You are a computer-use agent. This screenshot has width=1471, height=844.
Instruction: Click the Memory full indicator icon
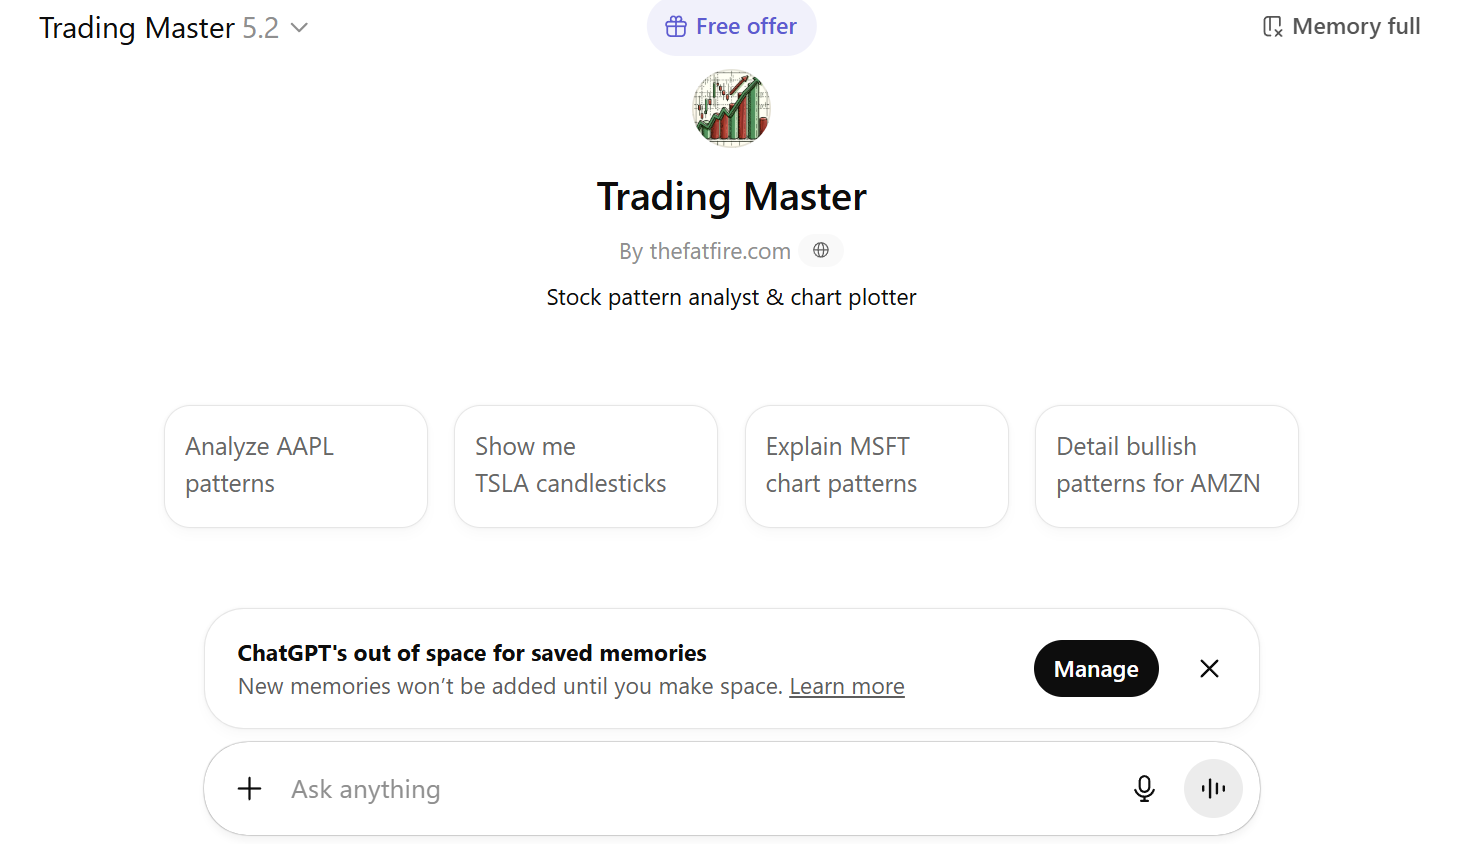pos(1272,26)
